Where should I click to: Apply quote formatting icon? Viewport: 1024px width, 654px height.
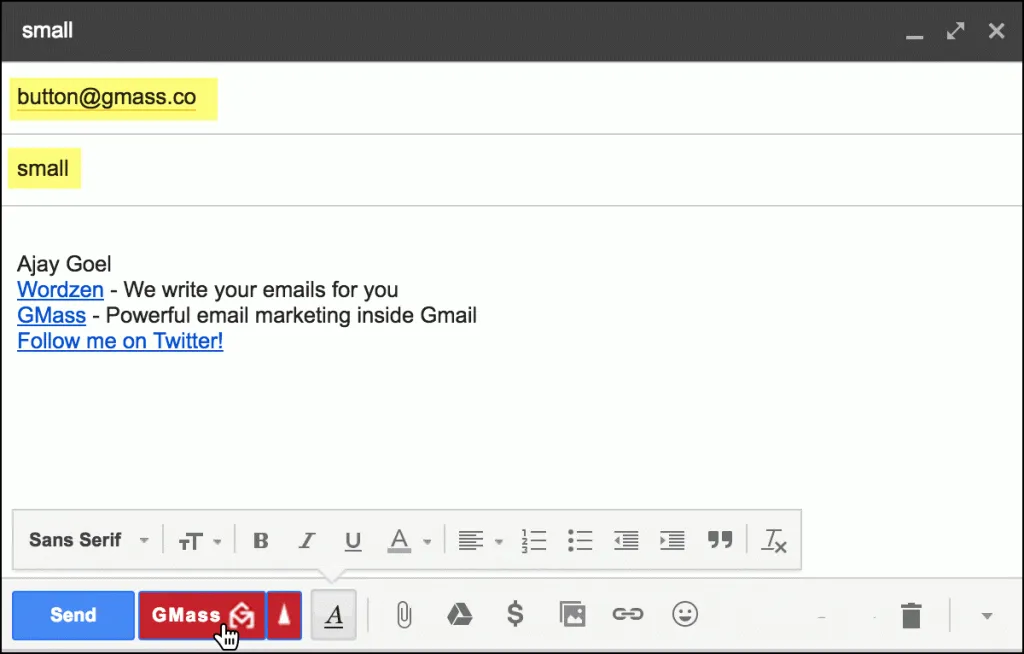coord(720,540)
